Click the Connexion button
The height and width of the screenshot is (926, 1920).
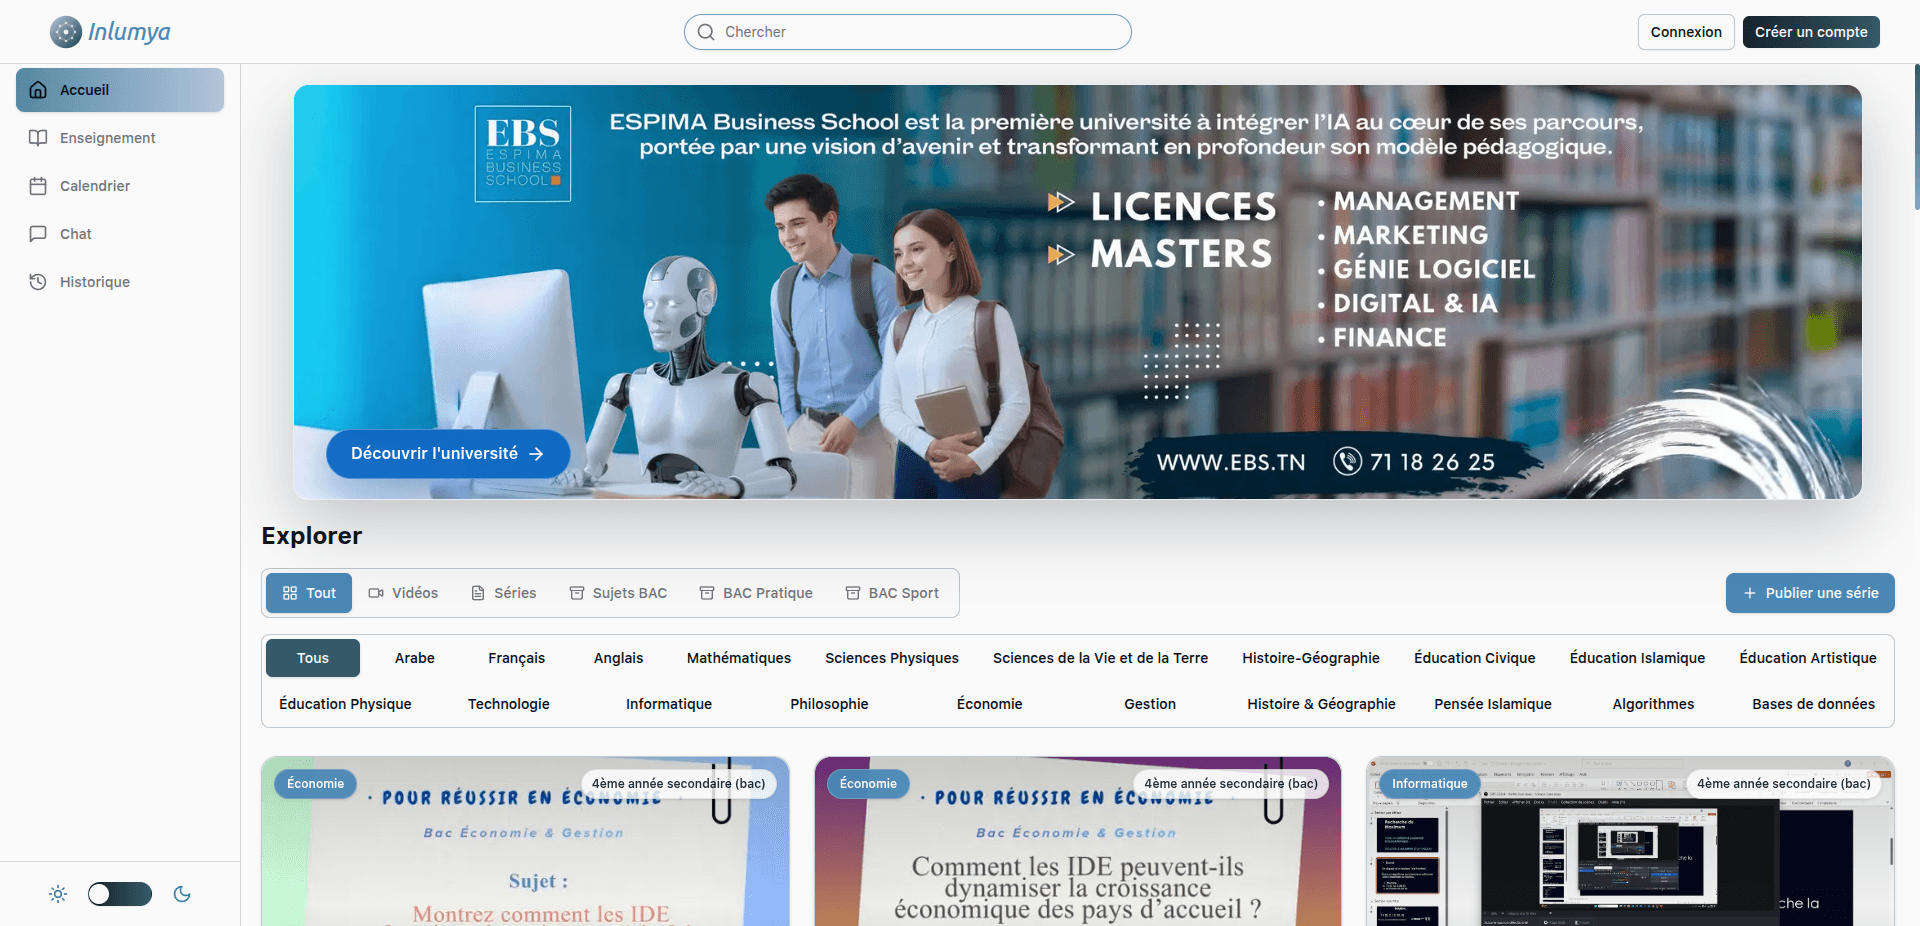(1686, 32)
